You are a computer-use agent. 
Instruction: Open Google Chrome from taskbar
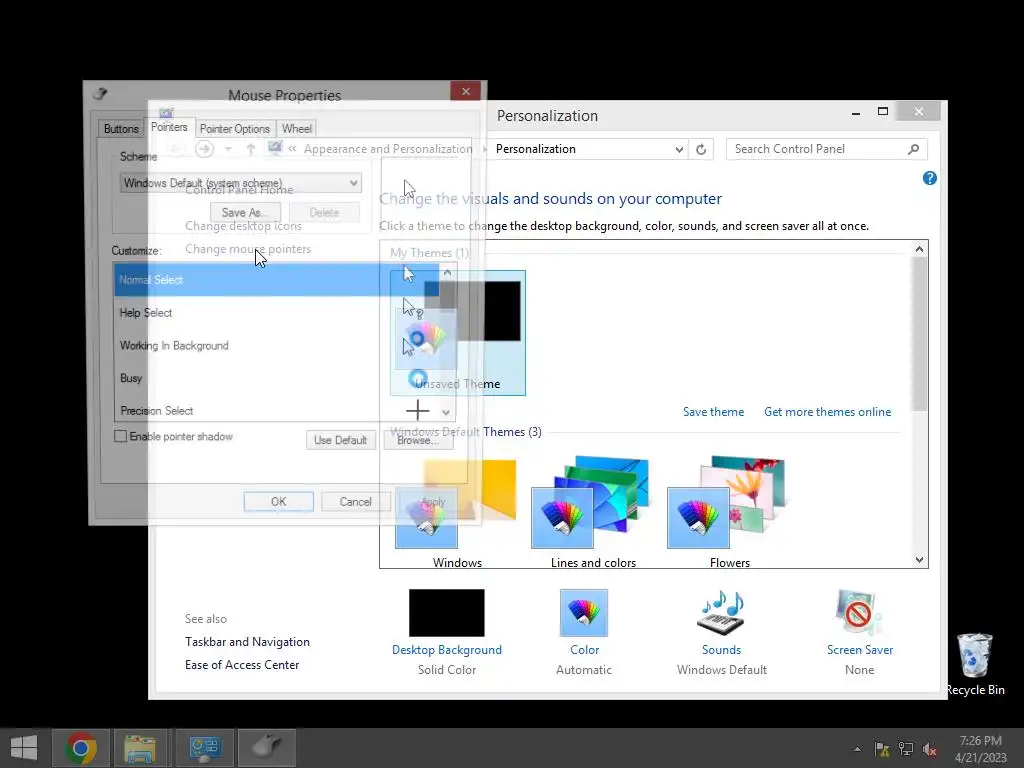(x=80, y=748)
